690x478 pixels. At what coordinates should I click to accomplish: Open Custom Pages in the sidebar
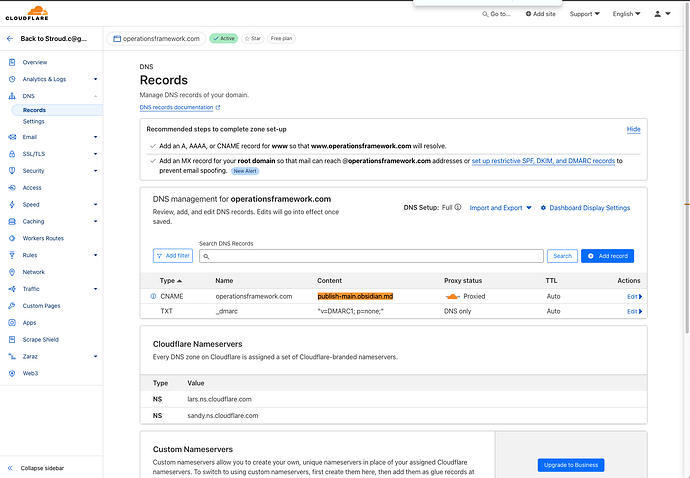click(41, 305)
